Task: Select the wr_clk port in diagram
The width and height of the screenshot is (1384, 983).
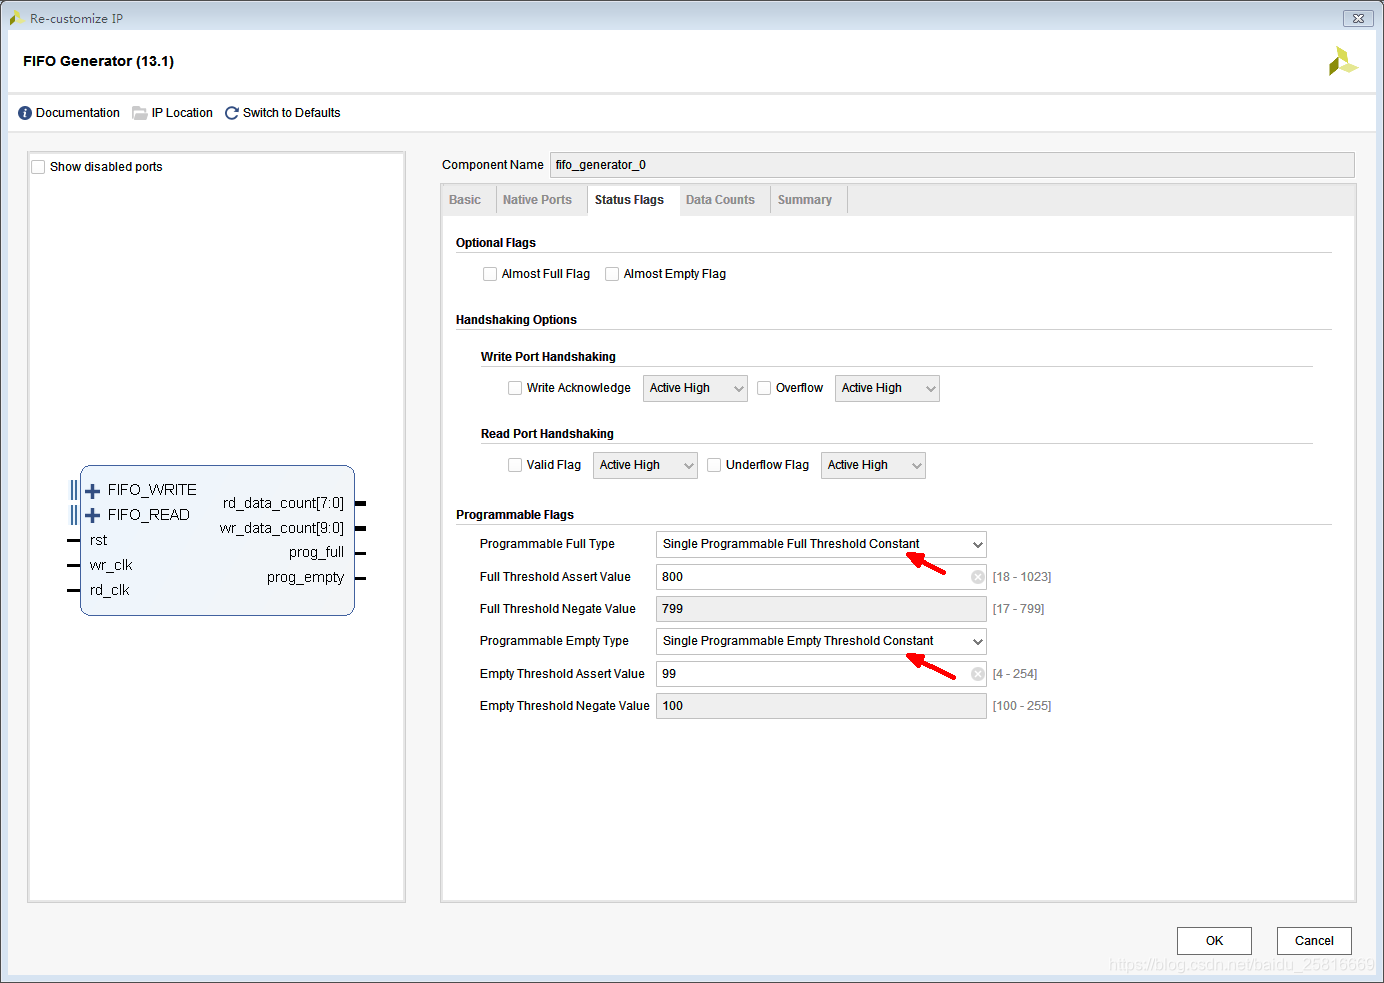Action: tap(111, 565)
